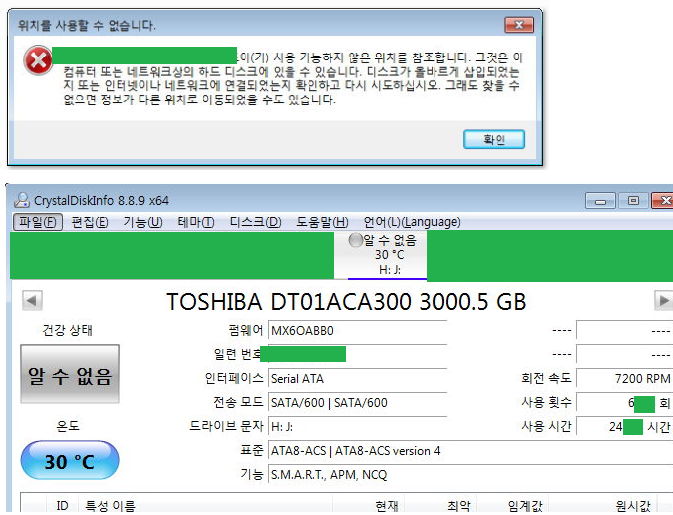Viewport: 673px width, 515px height.
Task: Click the 알 수 없음 health status button
Action: pos(70,374)
